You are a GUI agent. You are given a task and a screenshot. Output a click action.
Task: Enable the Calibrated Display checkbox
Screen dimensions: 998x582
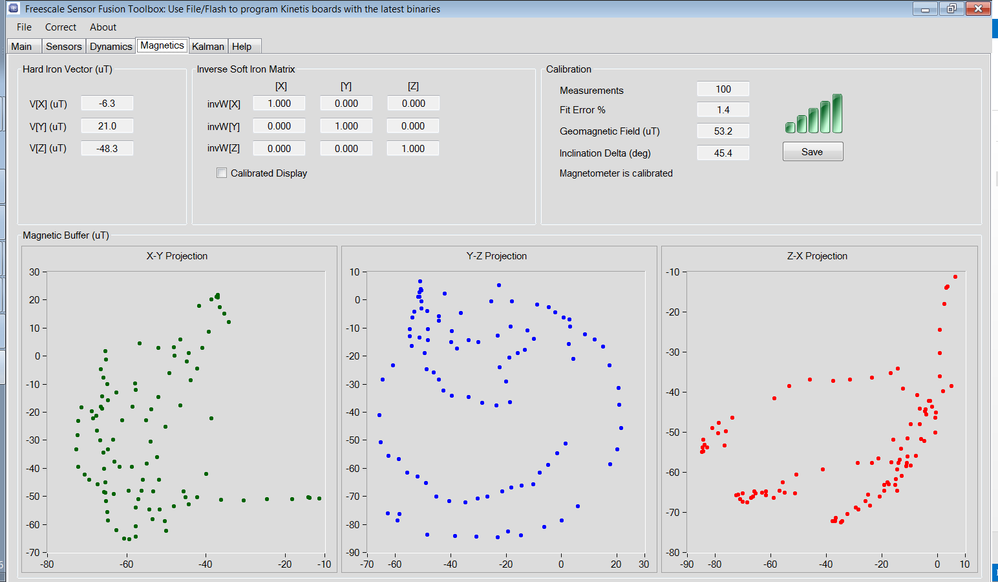(221, 173)
